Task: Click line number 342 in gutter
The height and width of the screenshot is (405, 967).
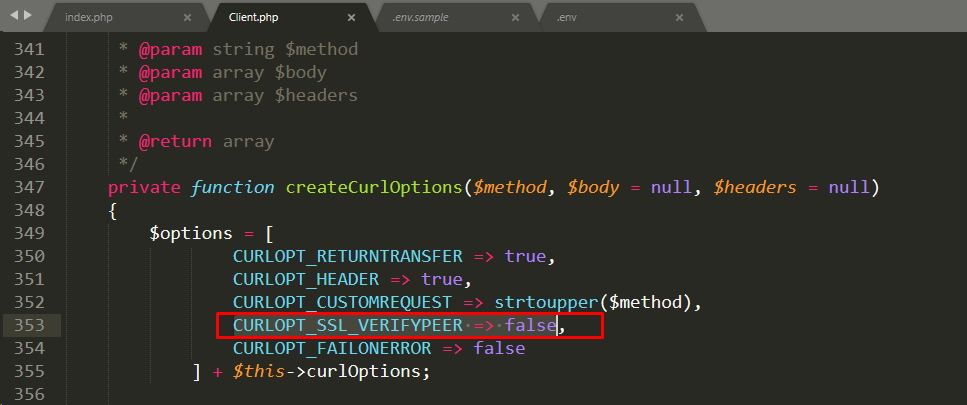Action: tap(29, 72)
